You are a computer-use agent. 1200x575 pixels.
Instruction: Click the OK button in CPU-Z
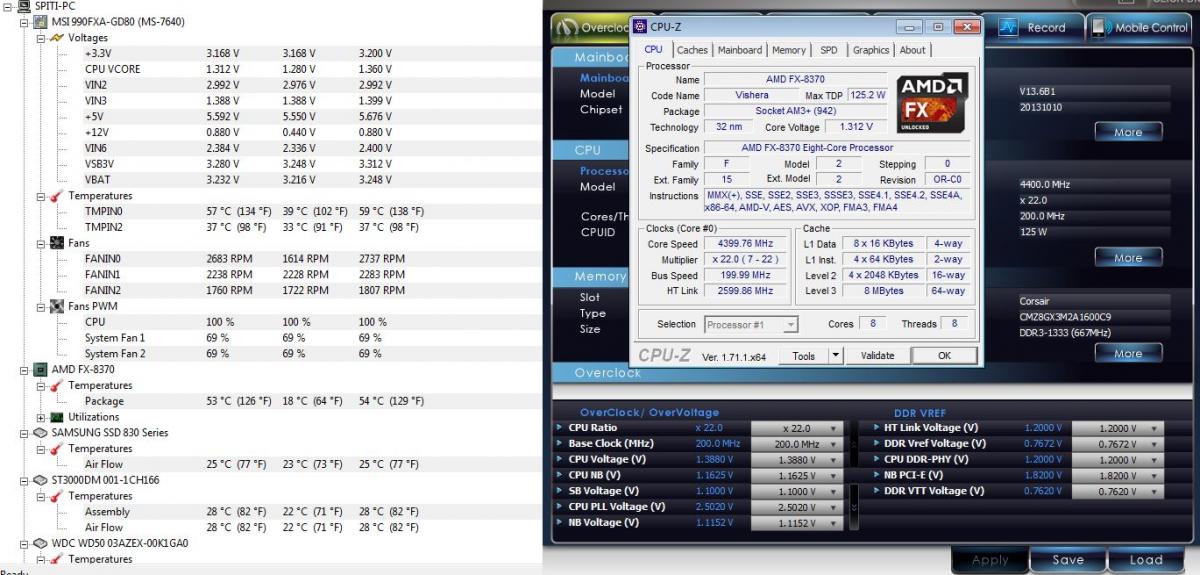click(x=943, y=356)
